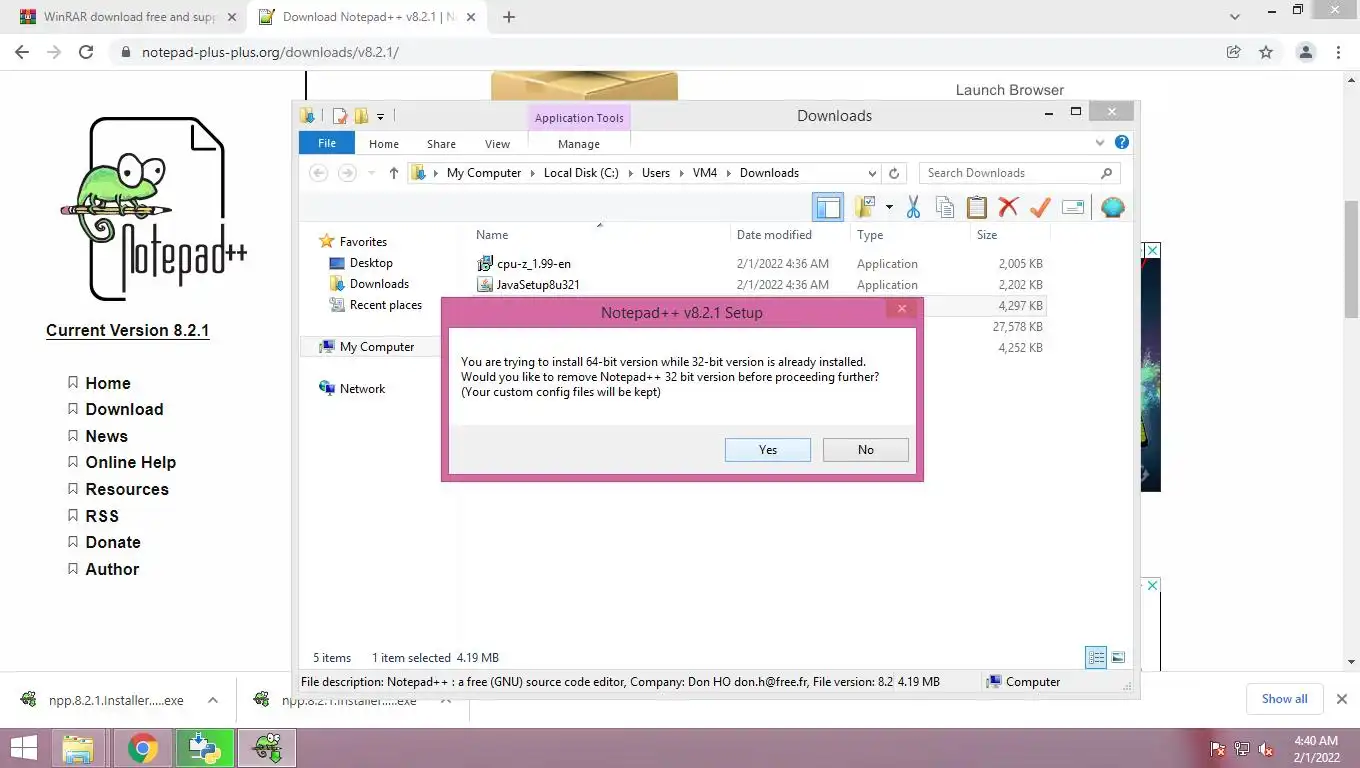The width and height of the screenshot is (1360, 768).
Task: Open Chrome tab search chevron
Action: (1235, 17)
